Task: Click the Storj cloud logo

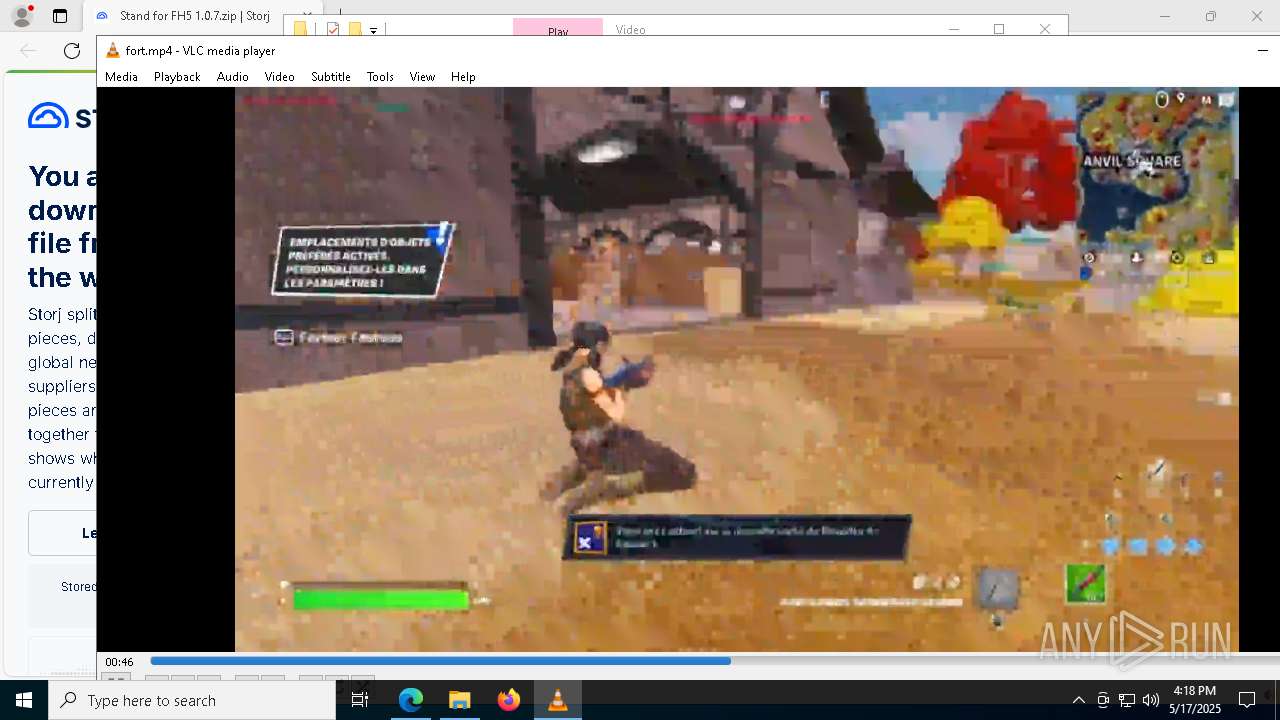Action: pyautogui.click(x=48, y=116)
